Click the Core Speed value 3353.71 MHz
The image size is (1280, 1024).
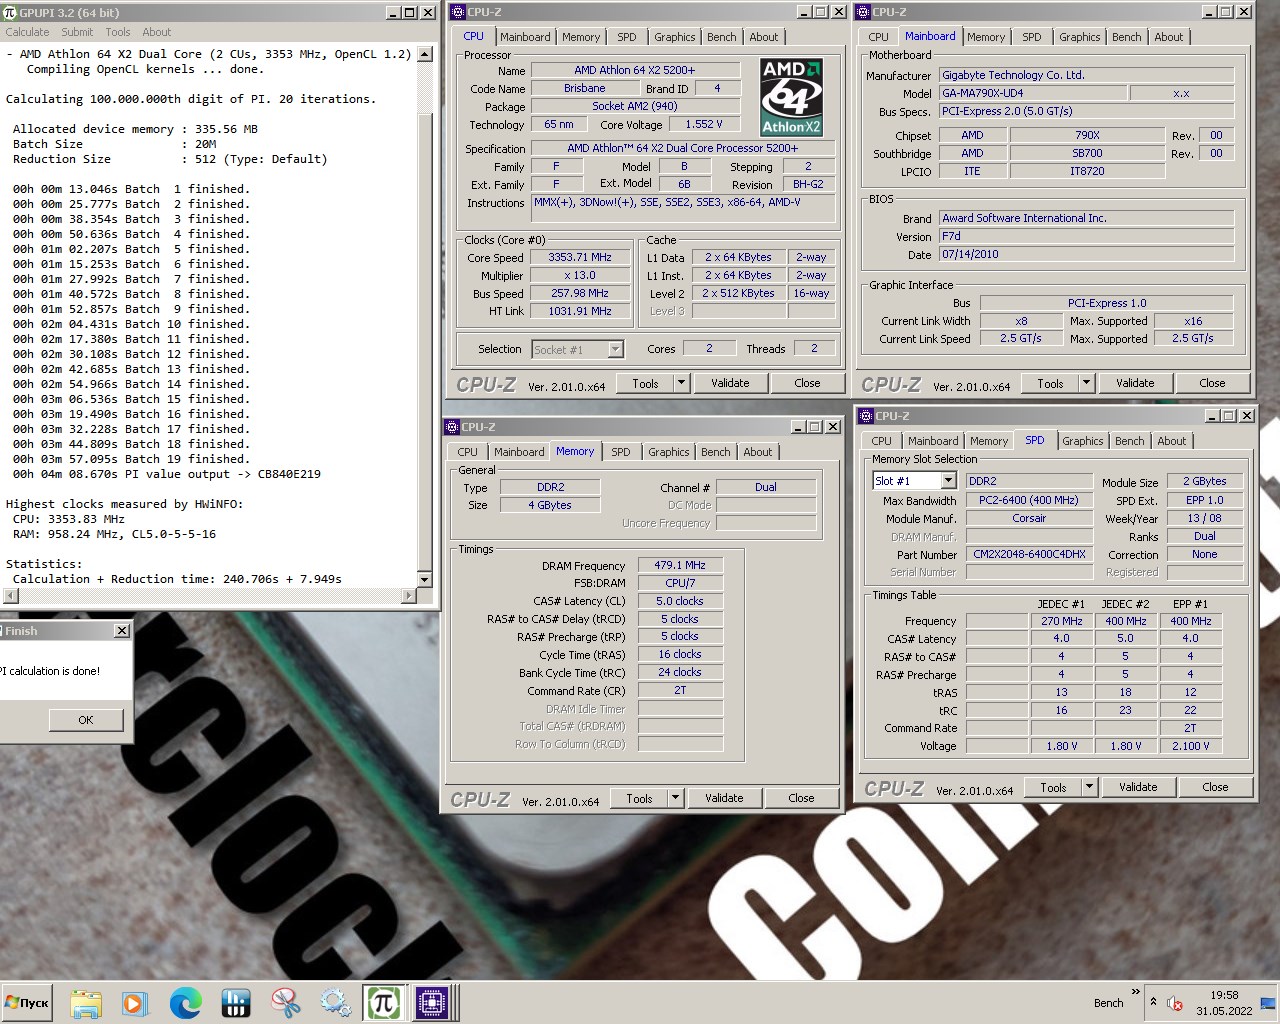580,257
